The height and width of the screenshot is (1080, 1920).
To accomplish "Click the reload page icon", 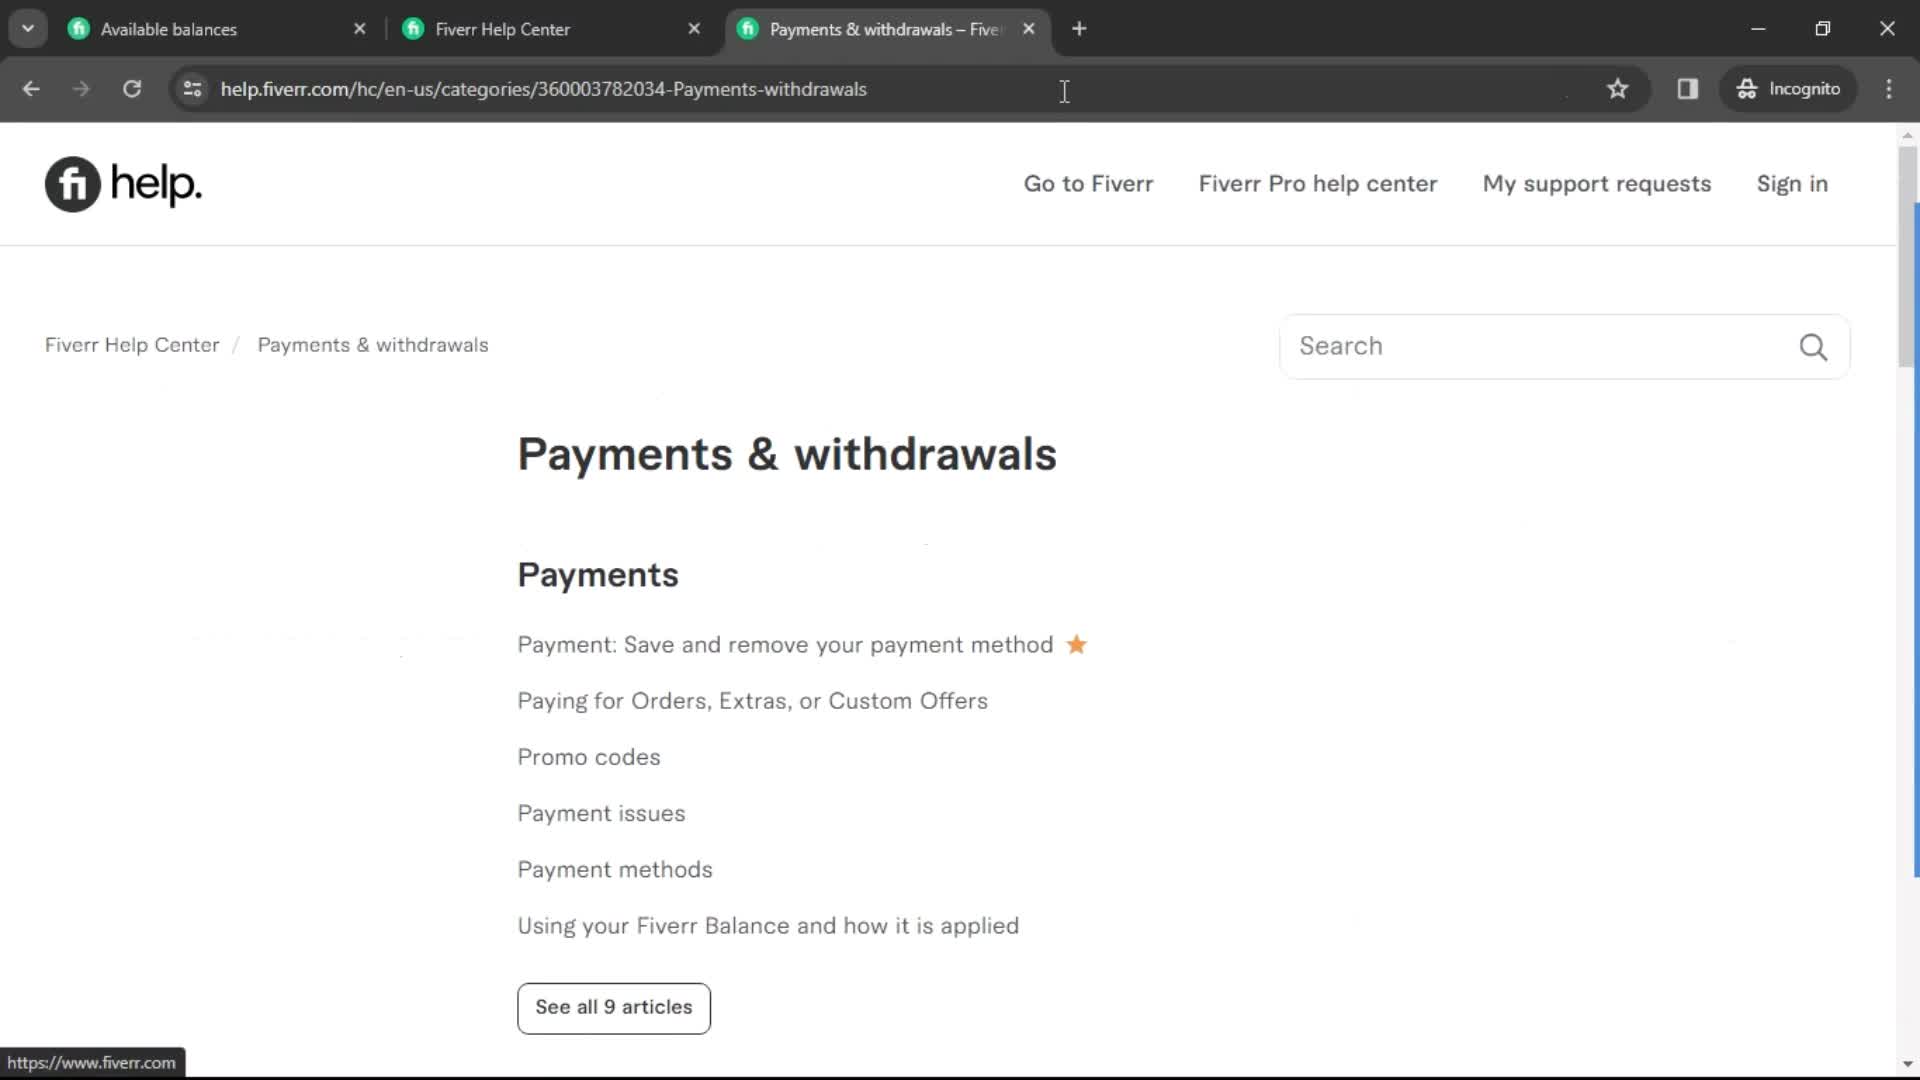I will [x=132, y=88].
